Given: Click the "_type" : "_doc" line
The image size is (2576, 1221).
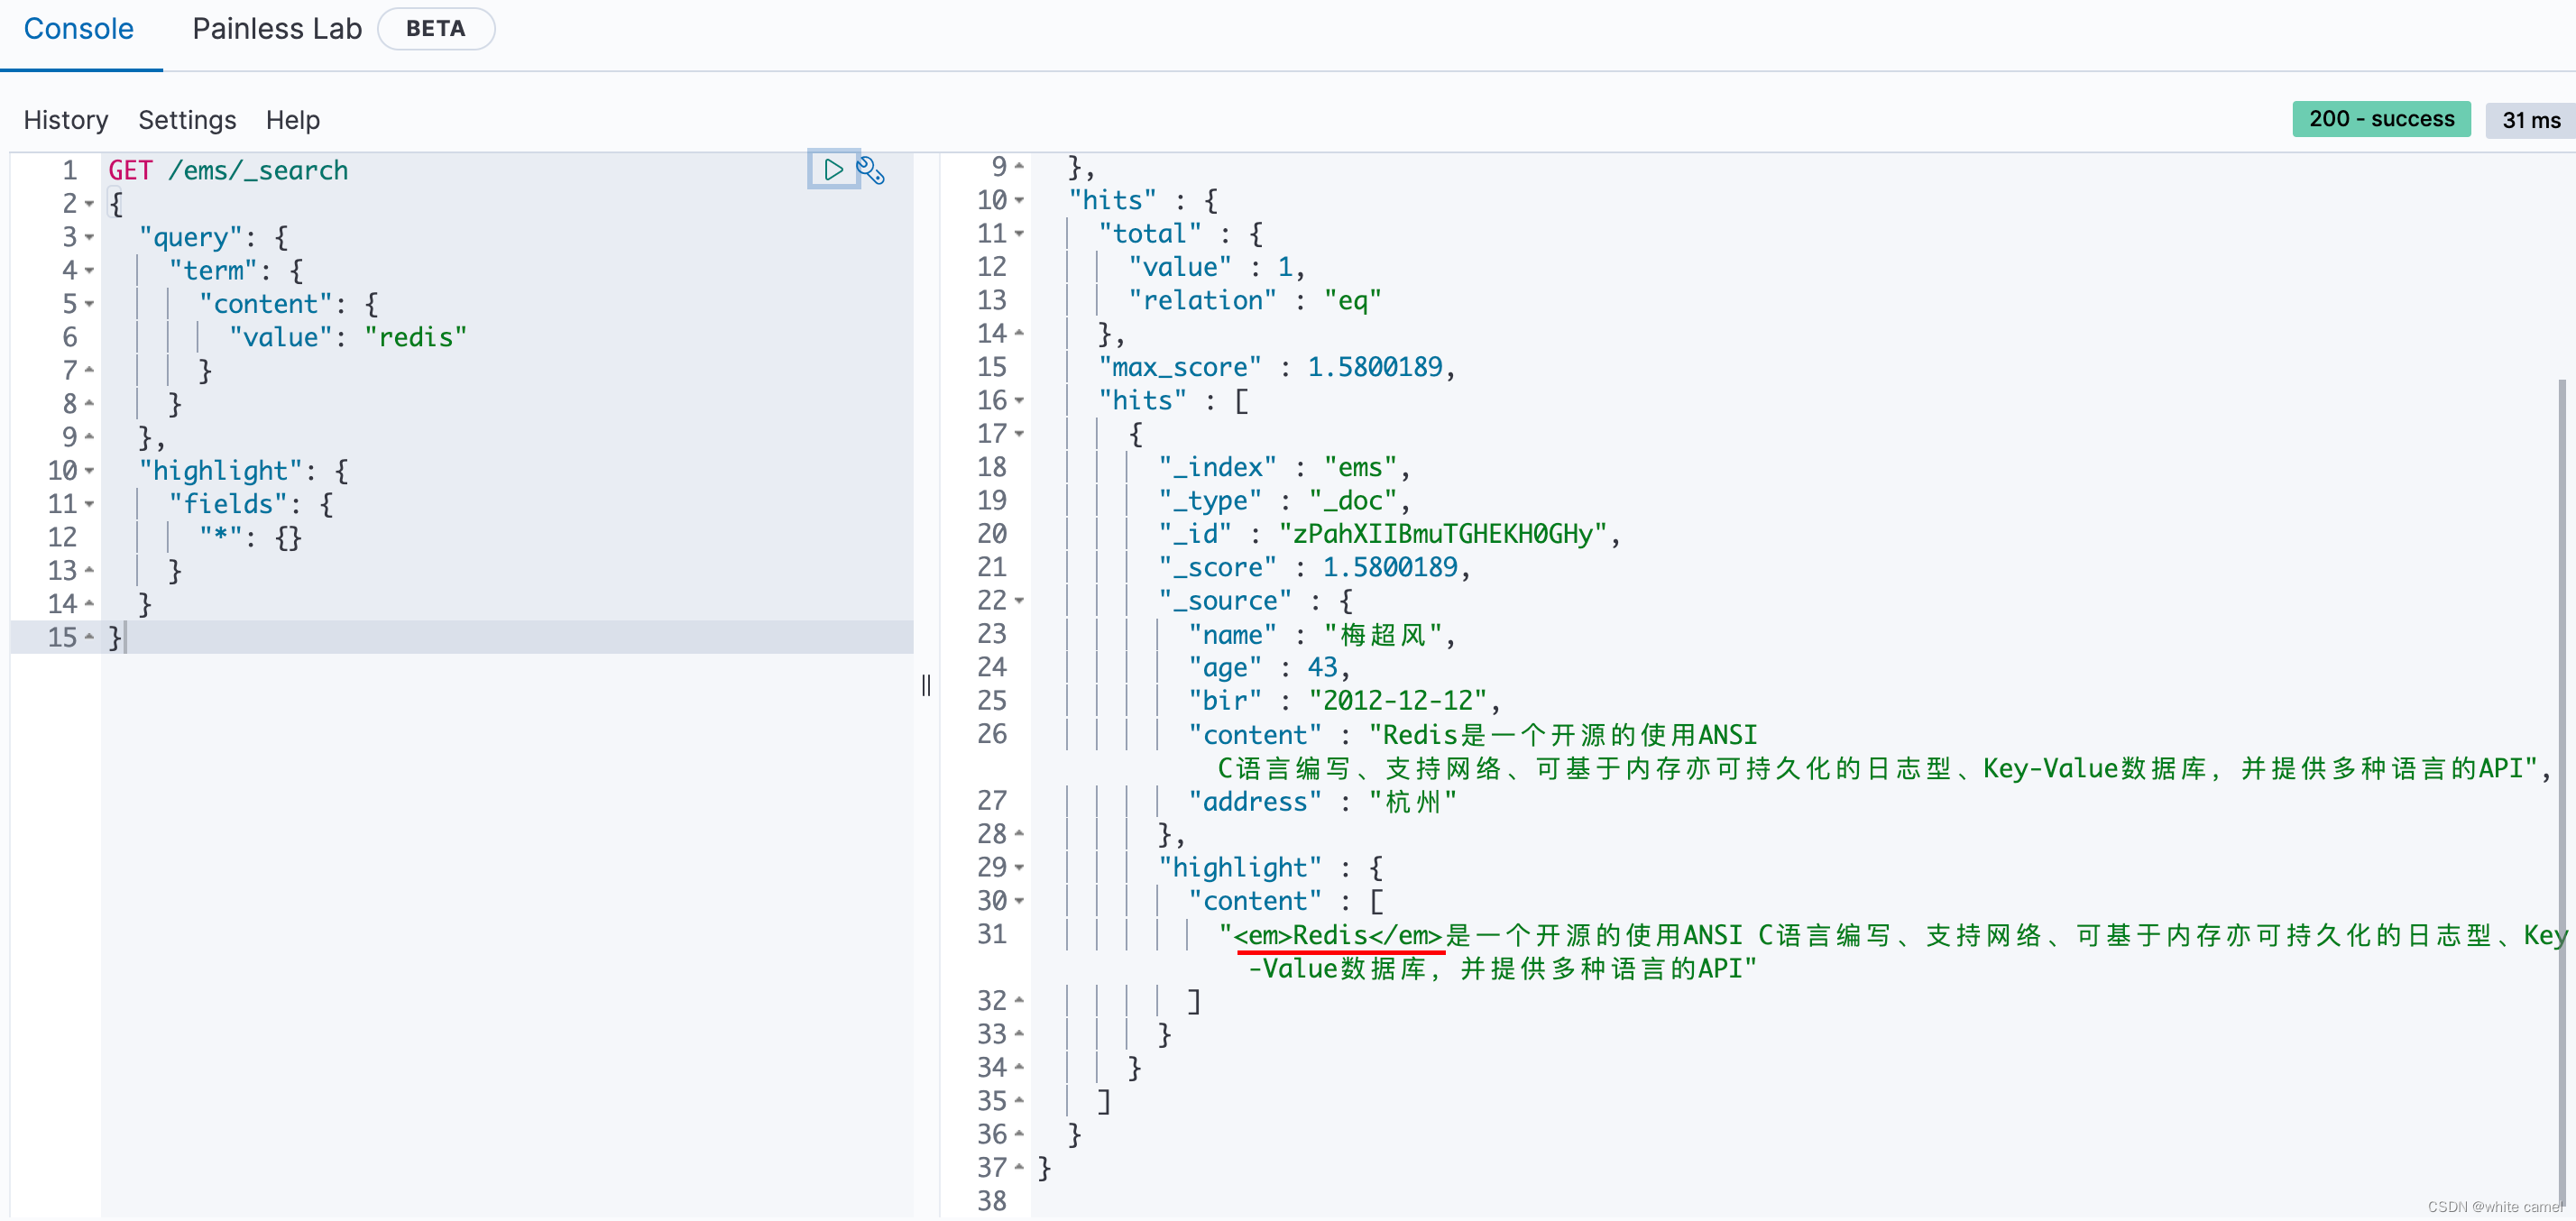Looking at the screenshot, I should click(1284, 501).
